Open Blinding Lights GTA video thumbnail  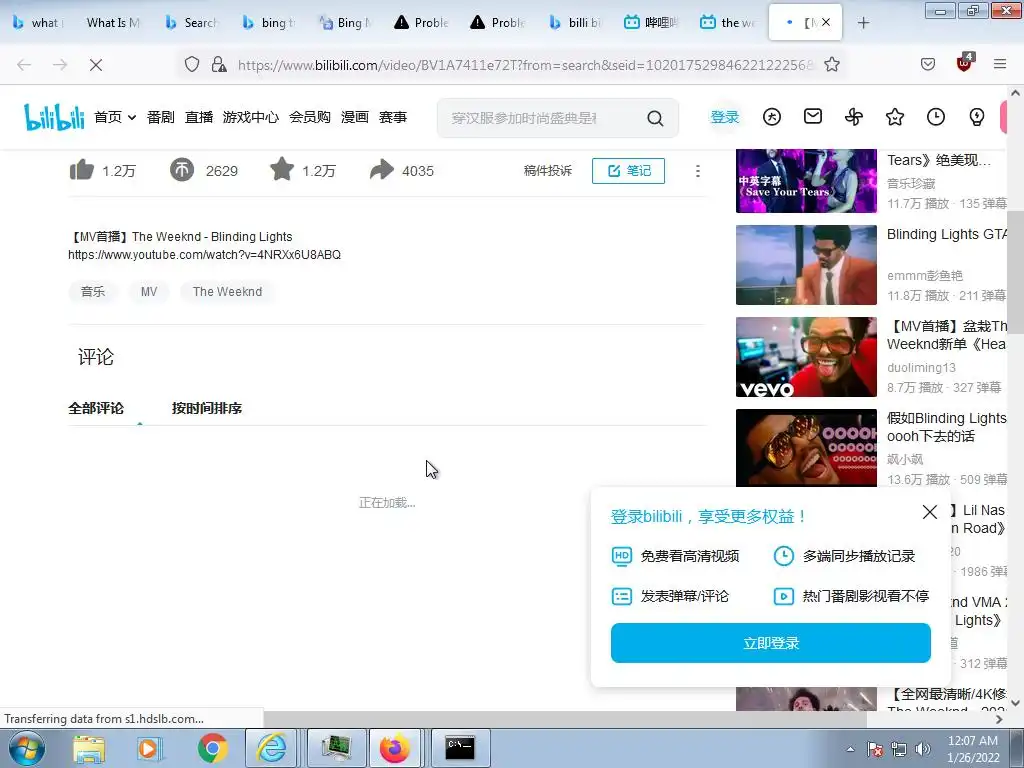pos(806,265)
